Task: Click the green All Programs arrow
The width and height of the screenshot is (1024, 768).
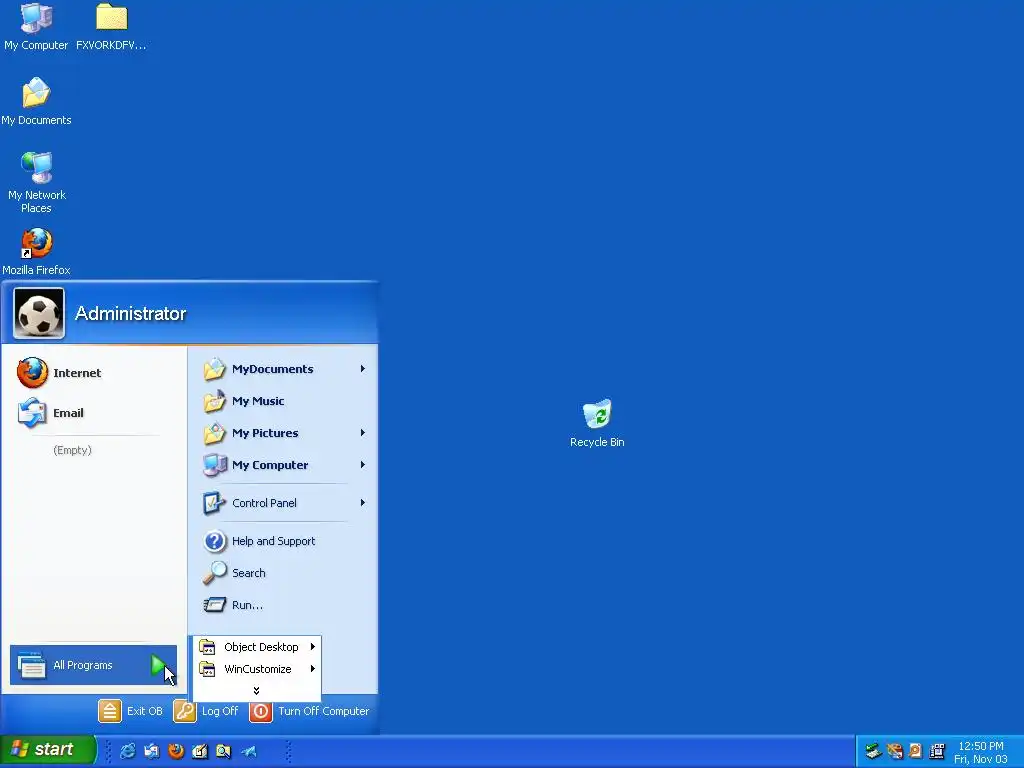Action: pyautogui.click(x=159, y=665)
